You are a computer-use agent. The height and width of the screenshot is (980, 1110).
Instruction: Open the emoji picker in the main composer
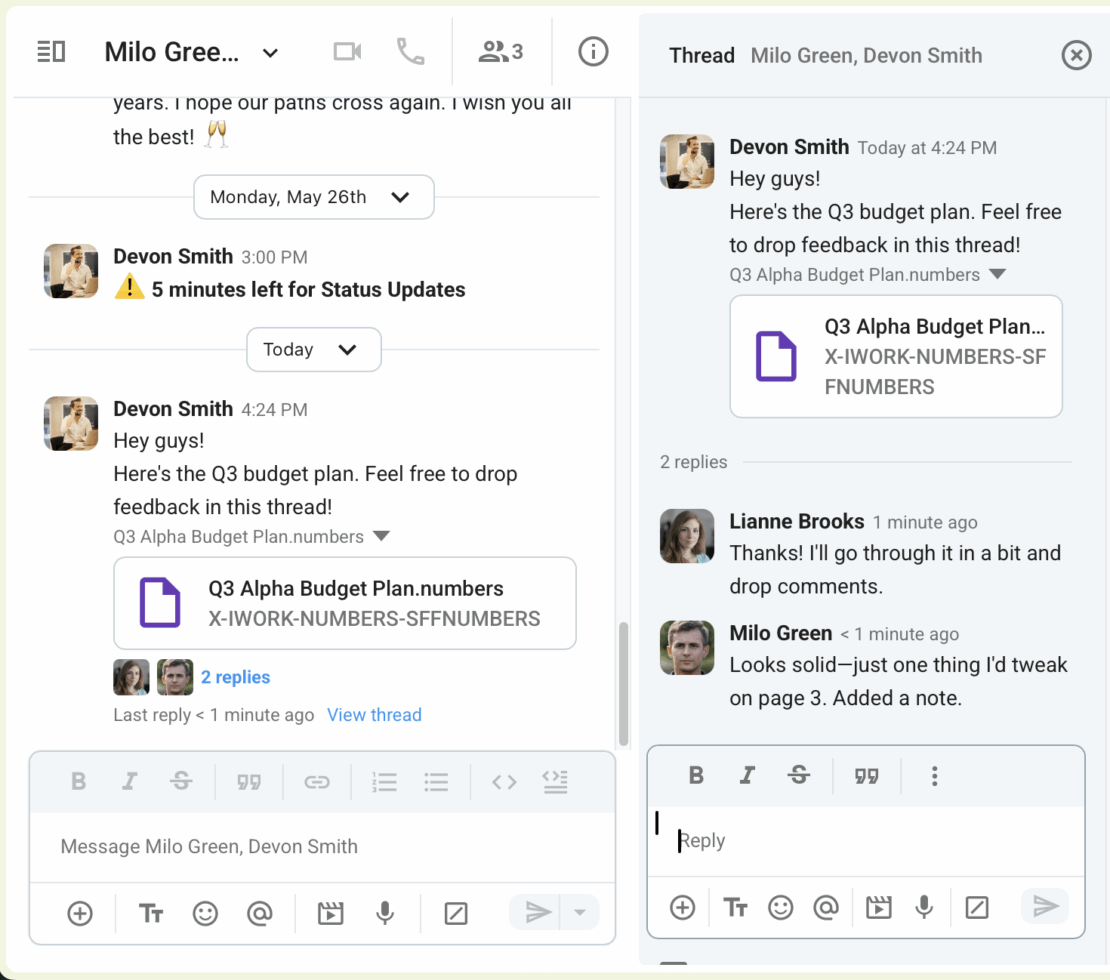205,913
